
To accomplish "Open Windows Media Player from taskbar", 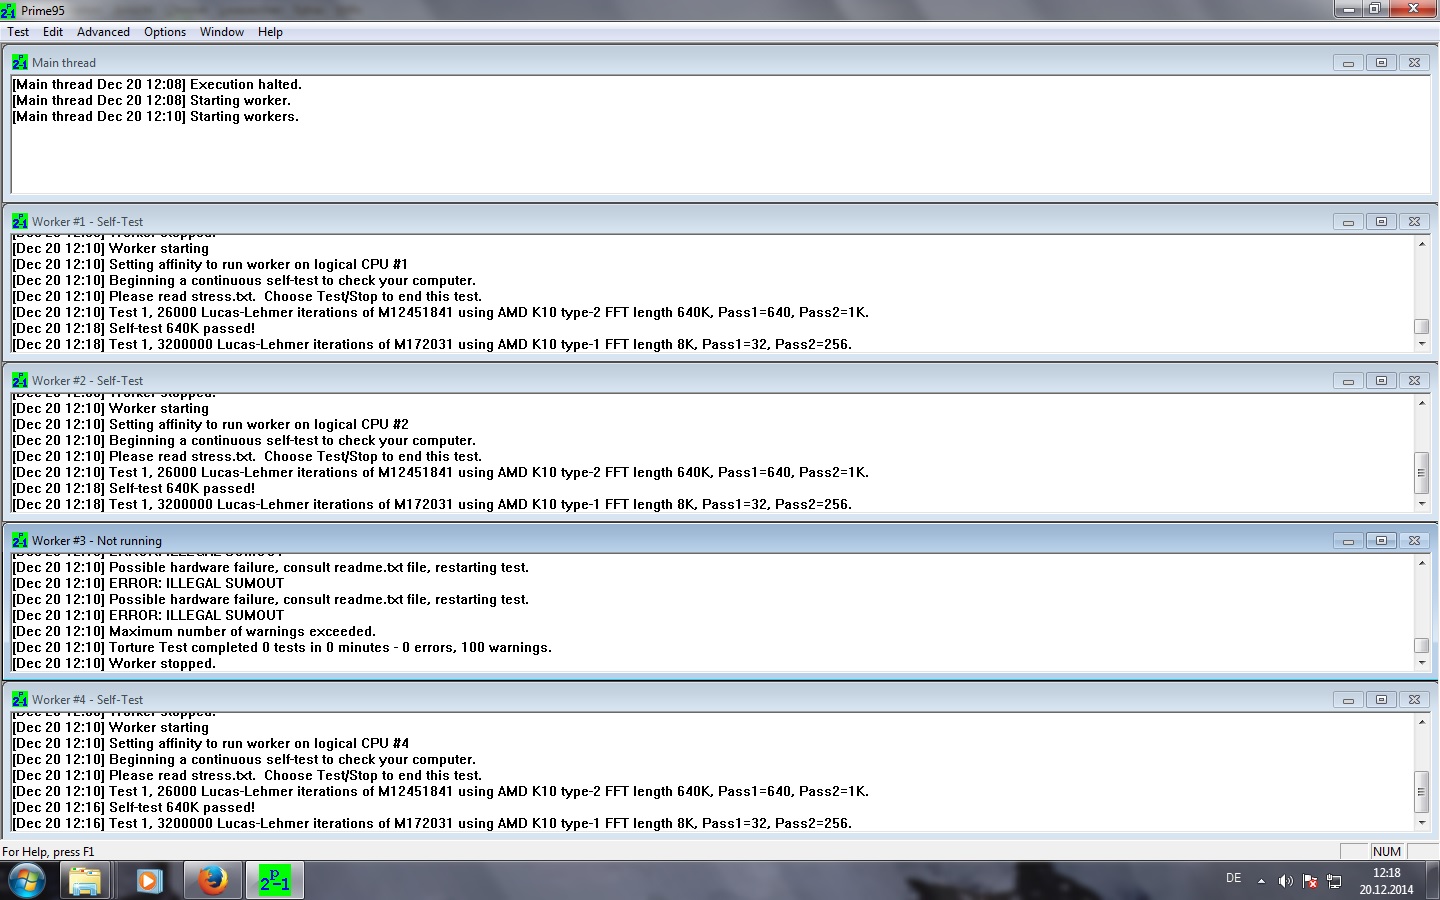I will tap(149, 881).
